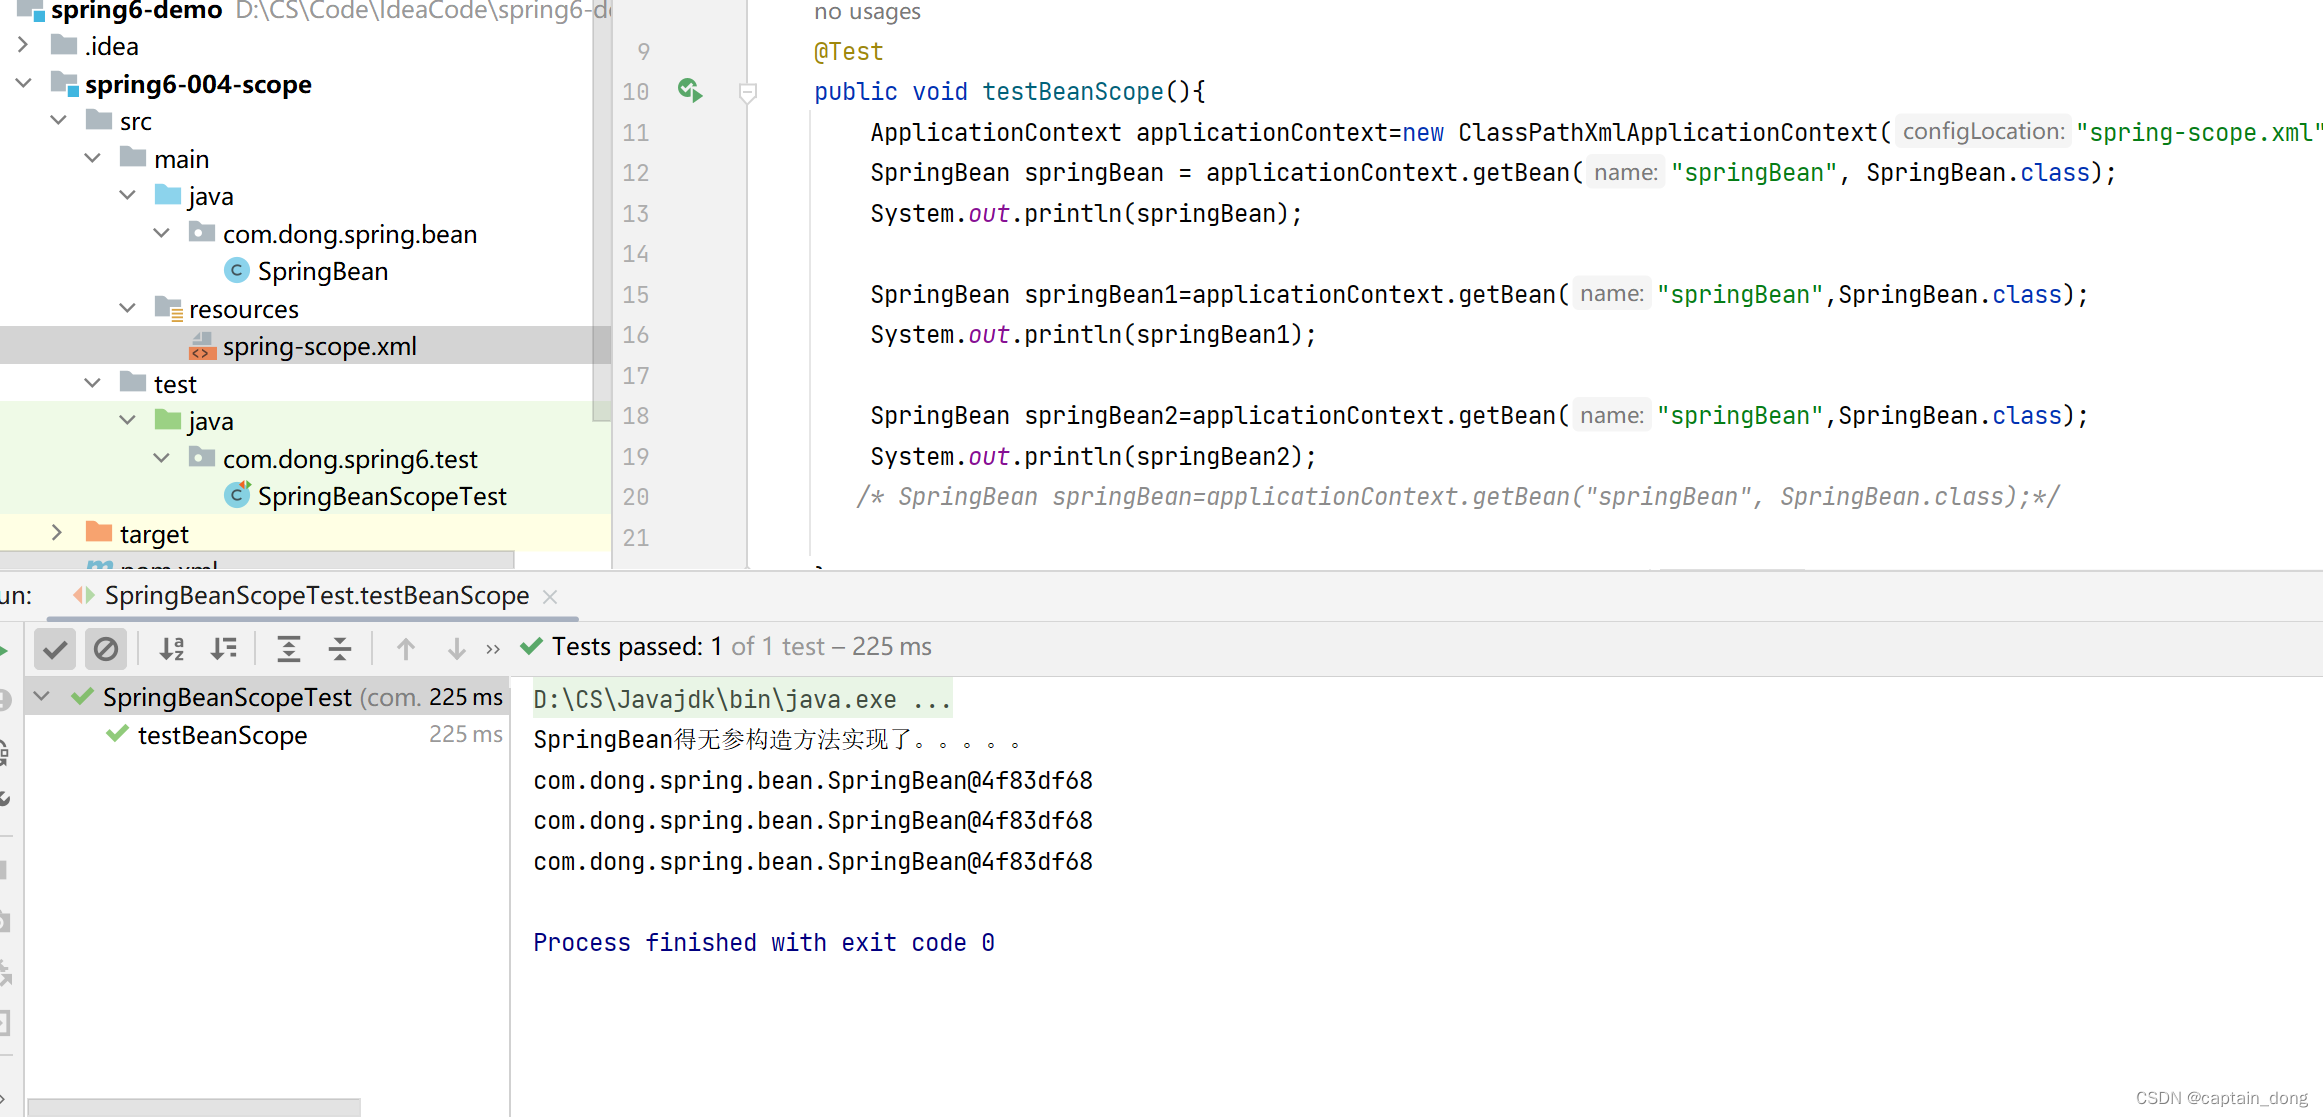Image resolution: width=2323 pixels, height=1117 pixels.
Task: Click the java.exe command line in console output
Action: point(741,698)
